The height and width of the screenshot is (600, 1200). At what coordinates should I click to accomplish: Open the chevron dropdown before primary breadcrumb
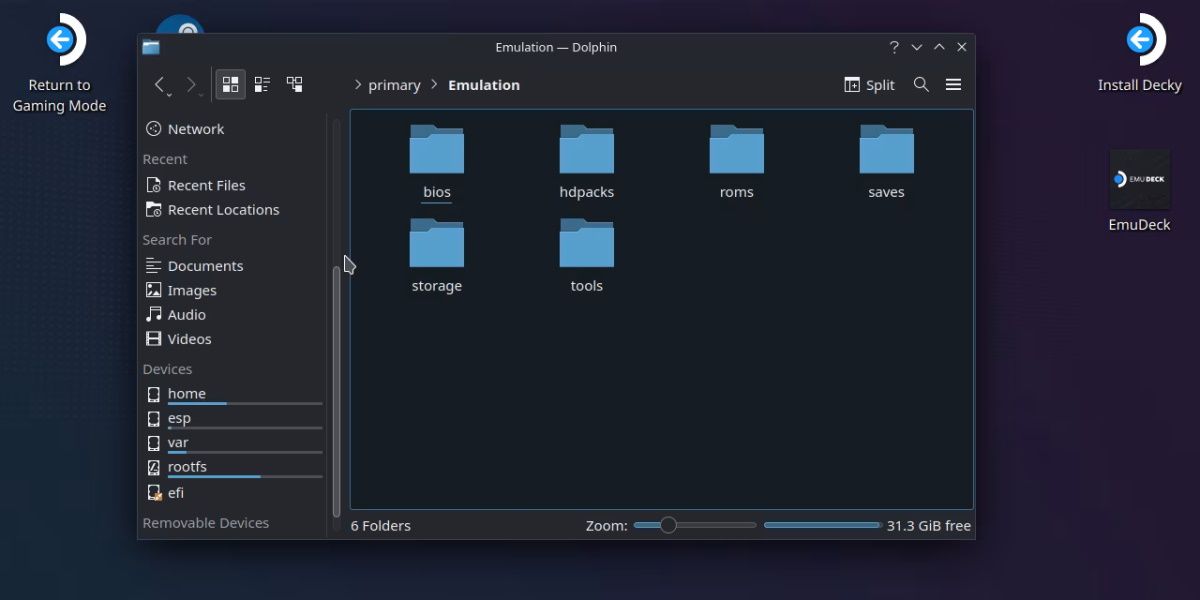[357, 85]
